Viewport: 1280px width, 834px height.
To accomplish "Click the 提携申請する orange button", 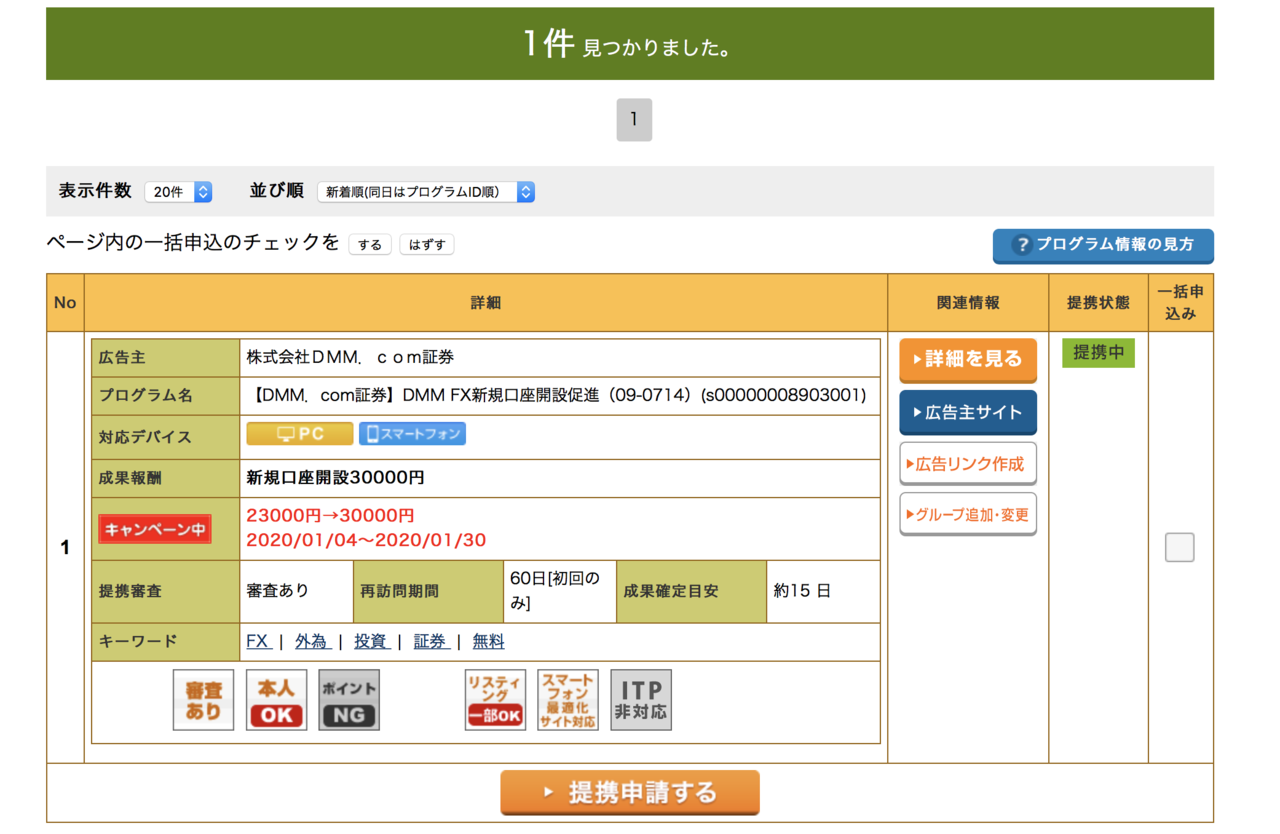I will point(630,793).
